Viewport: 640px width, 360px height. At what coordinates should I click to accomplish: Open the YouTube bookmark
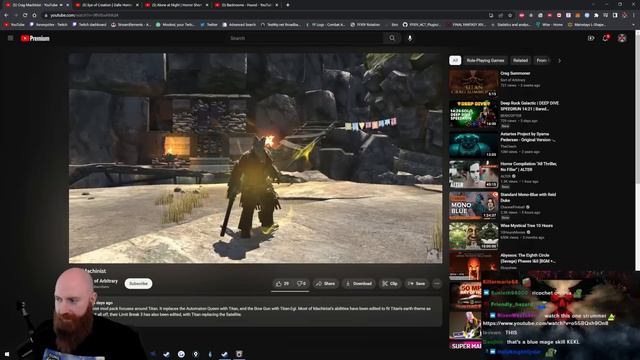tap(14, 24)
